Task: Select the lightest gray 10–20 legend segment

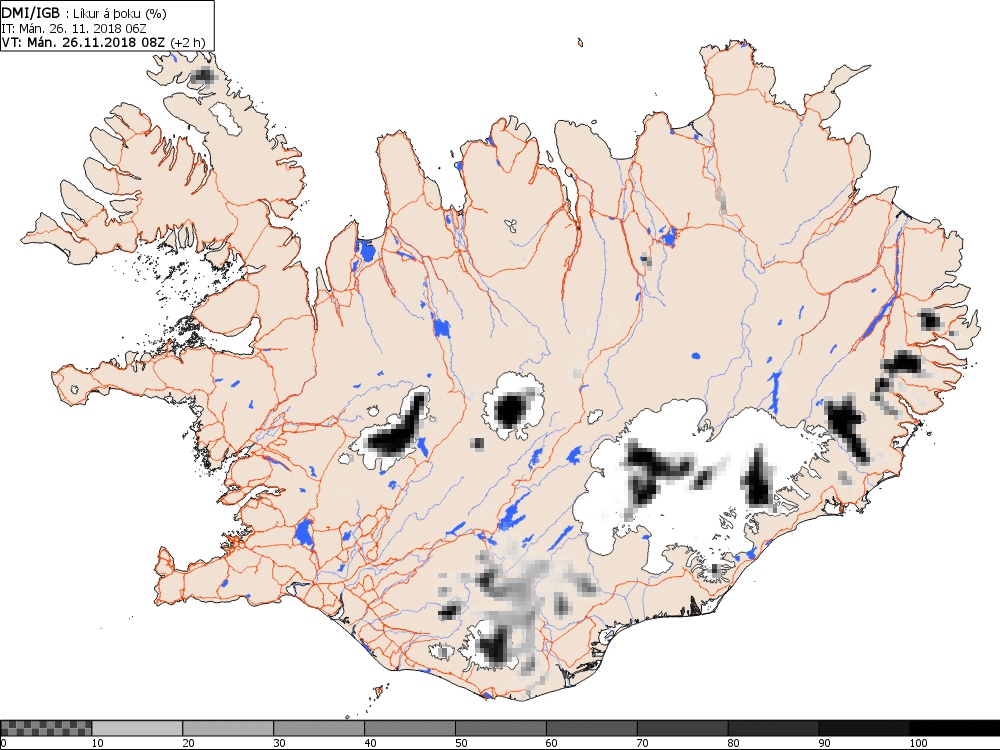Action: click(x=137, y=728)
